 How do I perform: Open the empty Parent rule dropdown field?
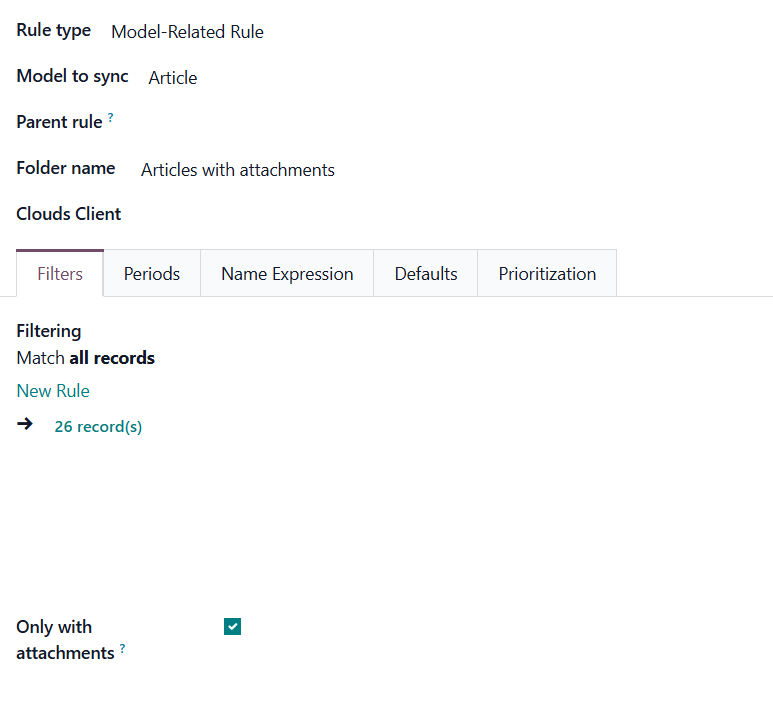click(300, 122)
